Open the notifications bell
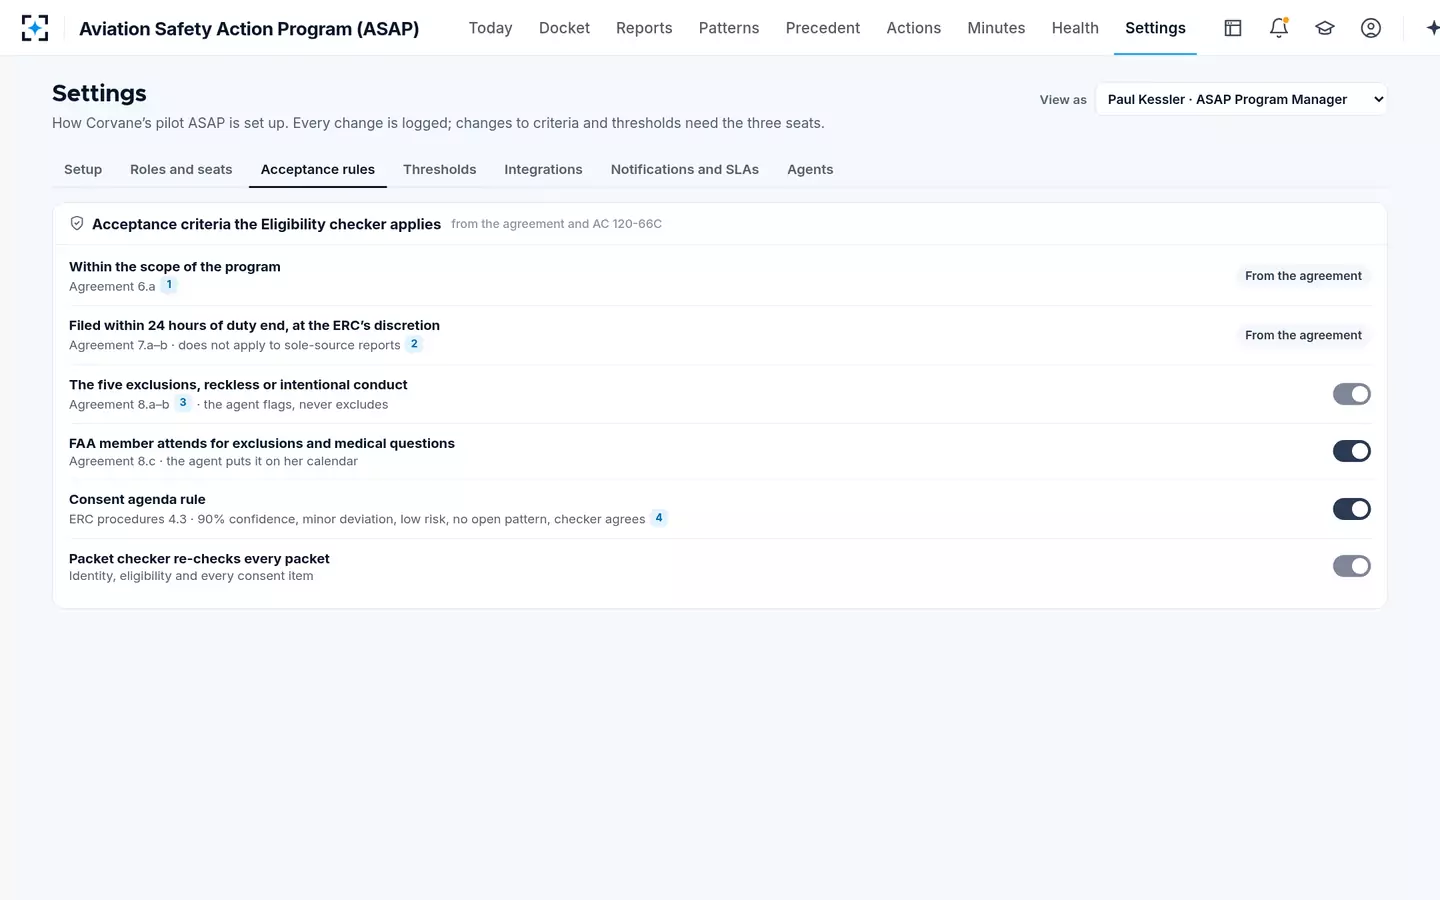Screen dimensions: 1440x900 [1279, 28]
